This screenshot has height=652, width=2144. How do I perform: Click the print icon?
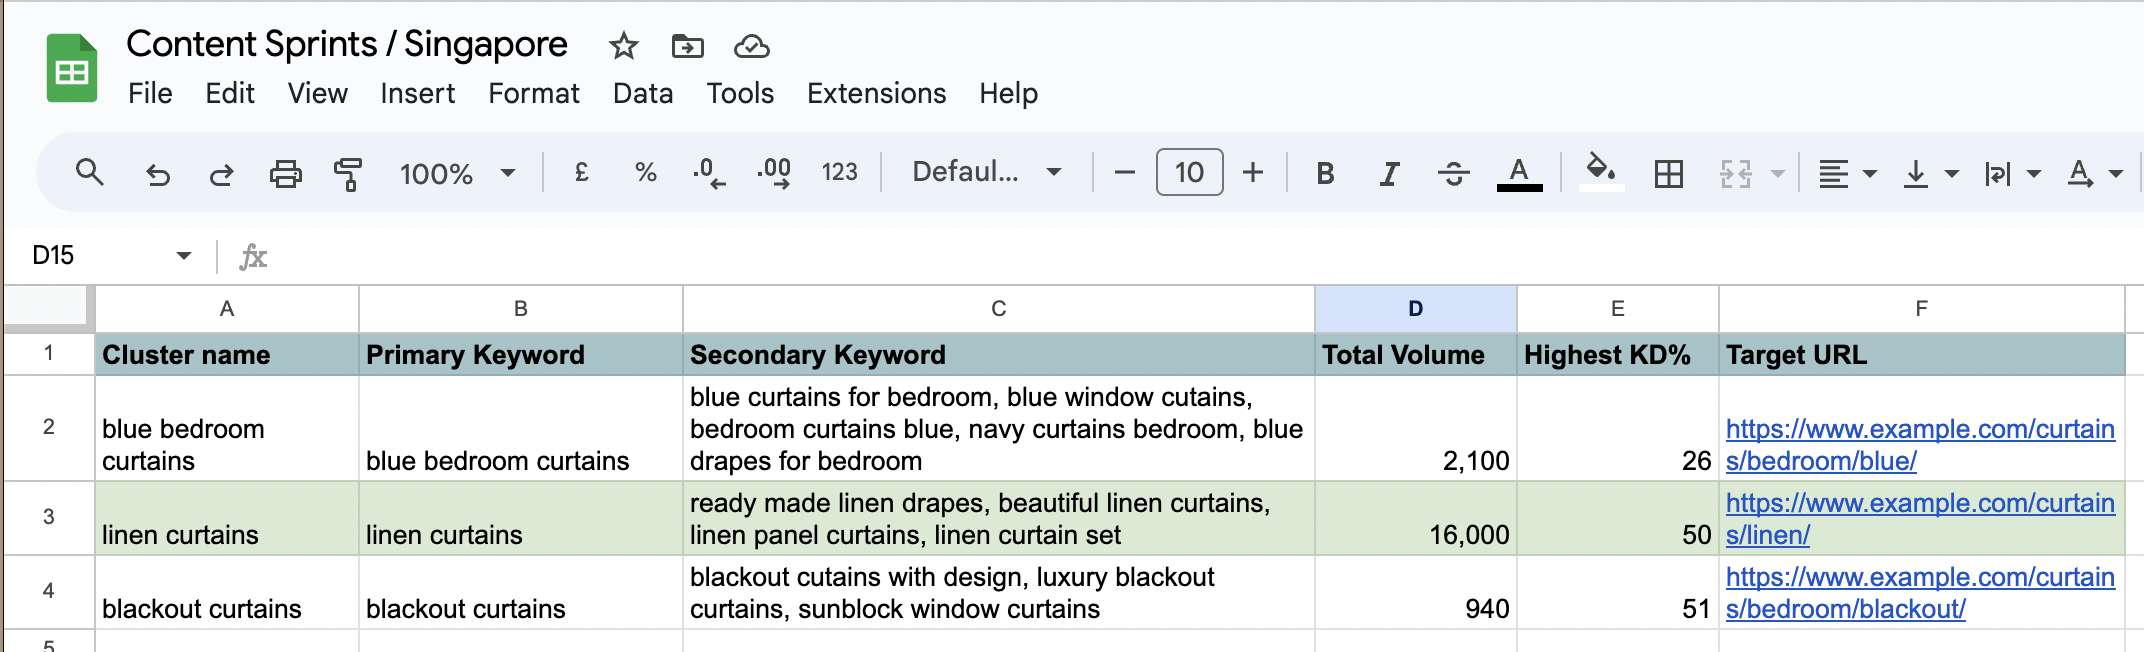[285, 174]
